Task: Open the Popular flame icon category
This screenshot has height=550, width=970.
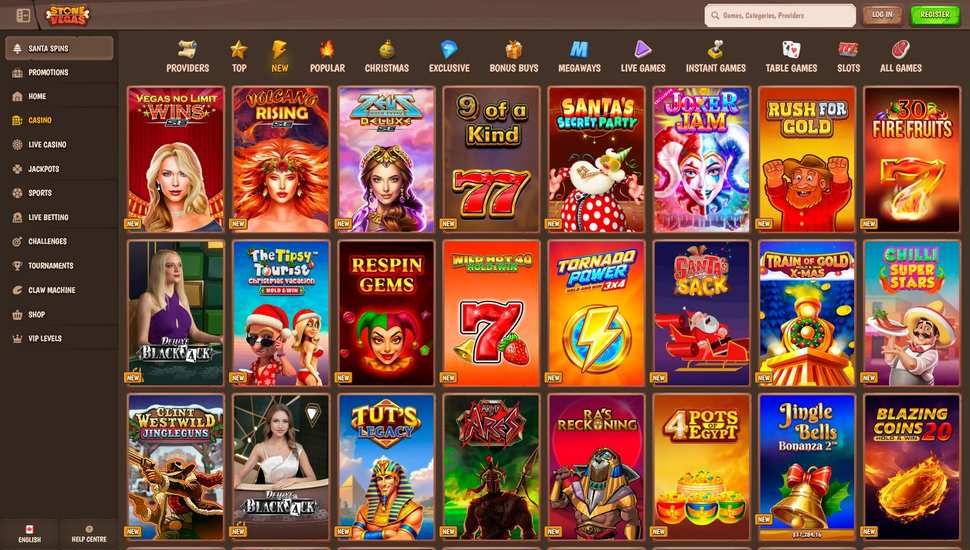Action: pyautogui.click(x=327, y=56)
